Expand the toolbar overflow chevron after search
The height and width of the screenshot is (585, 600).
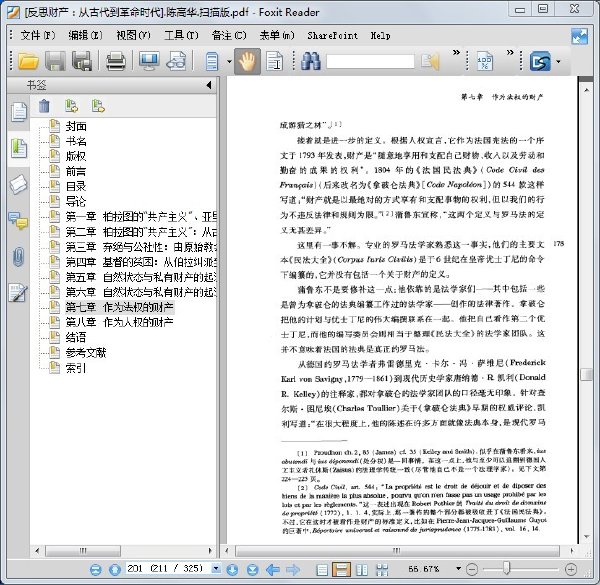(x=457, y=52)
